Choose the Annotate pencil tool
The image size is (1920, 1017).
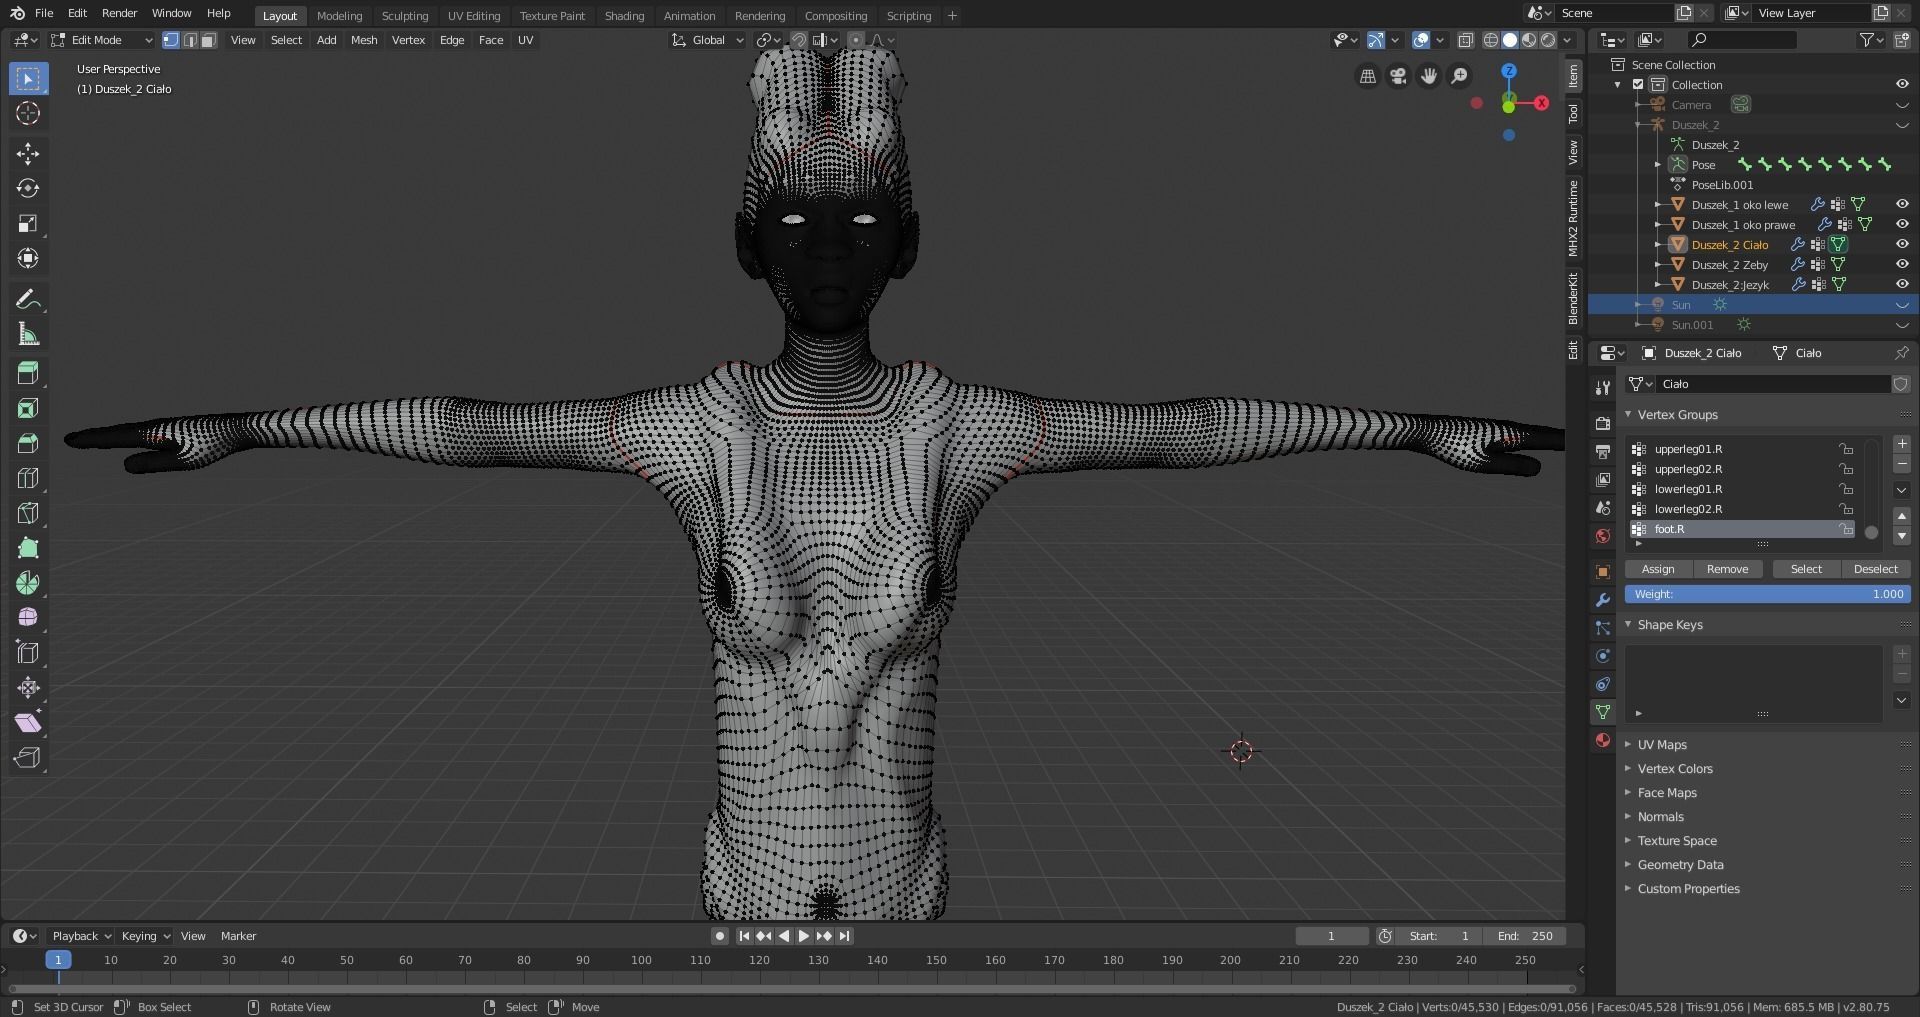[28, 299]
